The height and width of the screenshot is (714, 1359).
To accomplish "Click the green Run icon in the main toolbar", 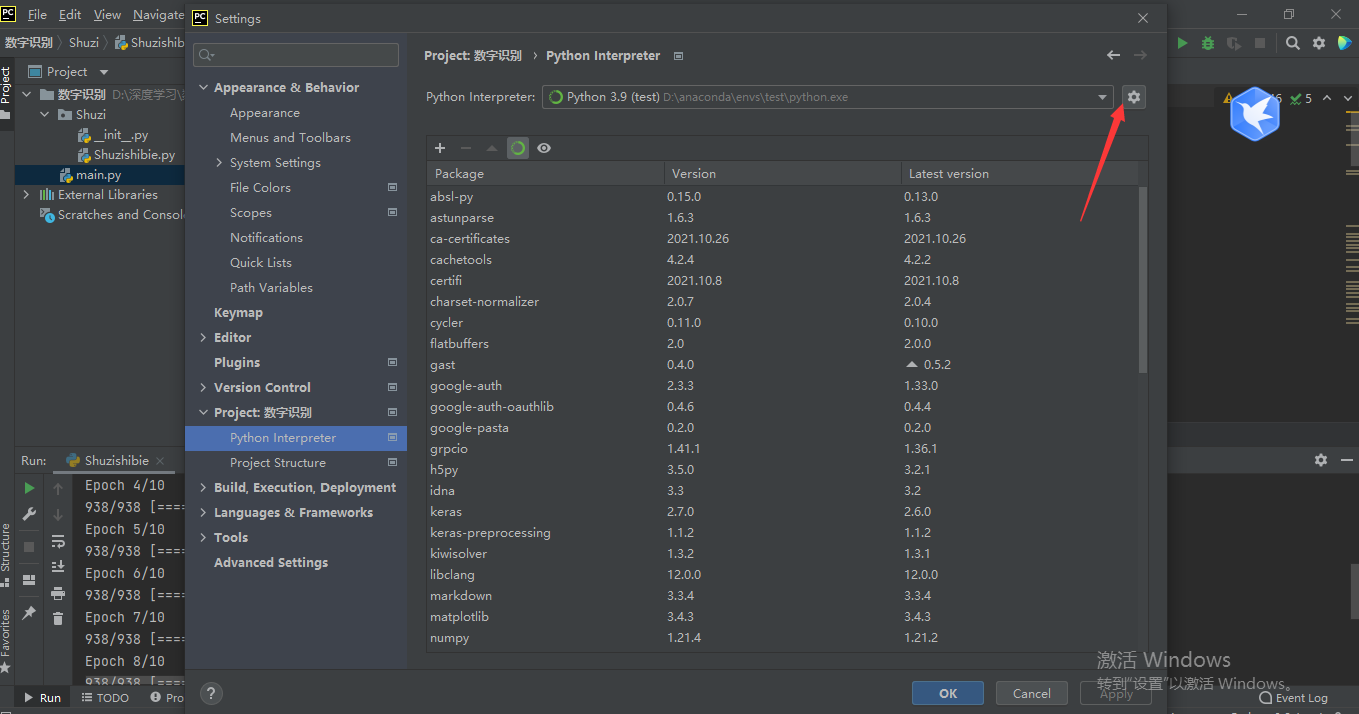I will pyautogui.click(x=1183, y=43).
